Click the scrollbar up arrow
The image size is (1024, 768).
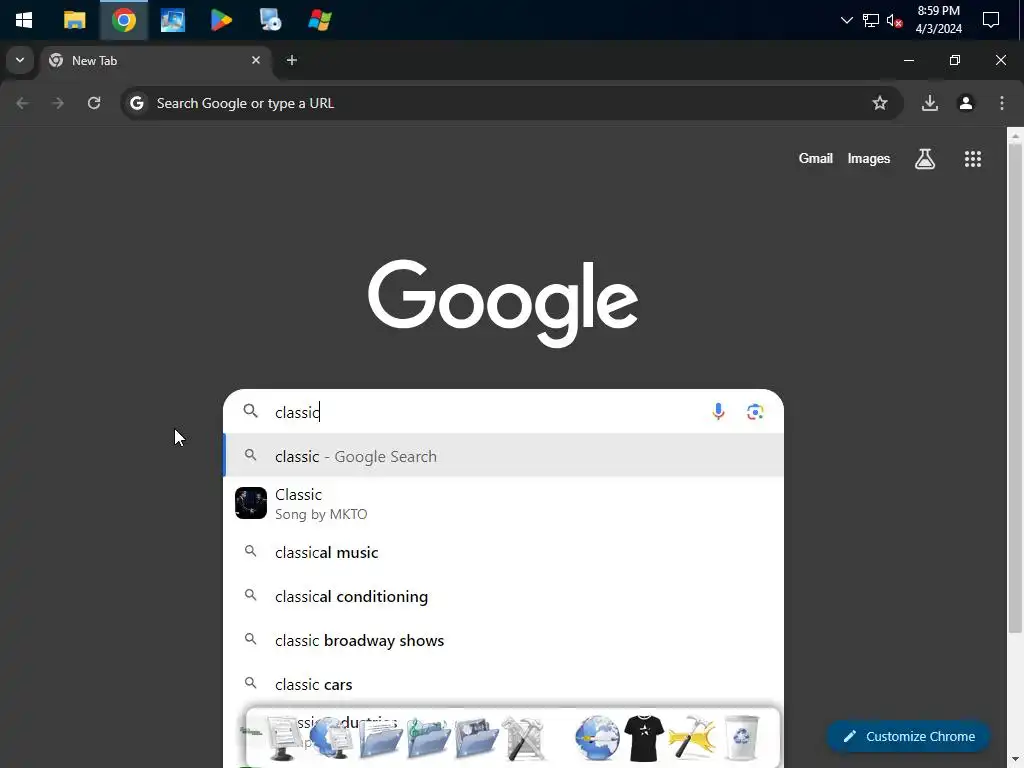pos(1014,136)
